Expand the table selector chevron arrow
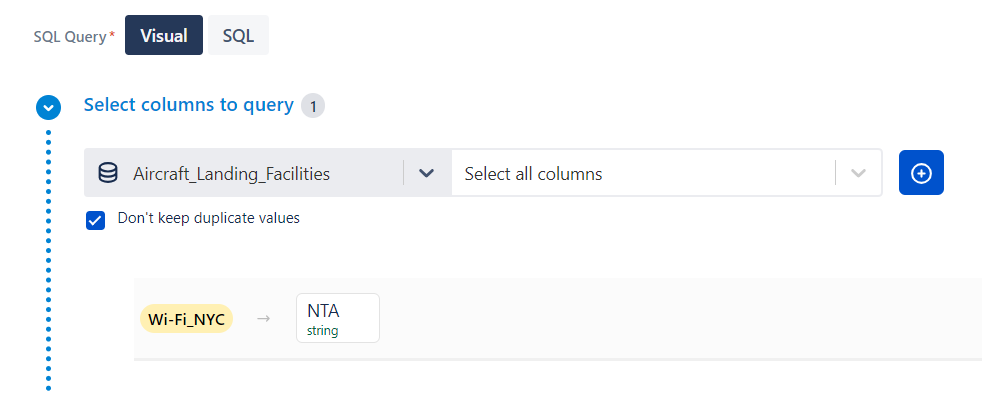Image resolution: width=982 pixels, height=400 pixels. click(x=427, y=173)
